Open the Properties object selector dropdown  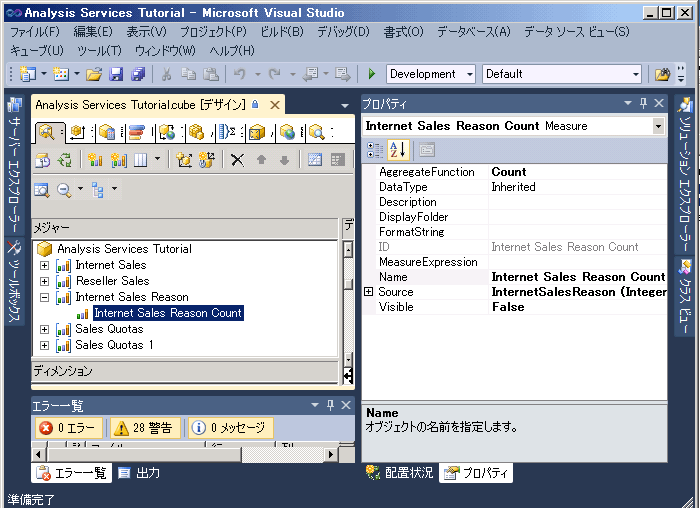658,126
